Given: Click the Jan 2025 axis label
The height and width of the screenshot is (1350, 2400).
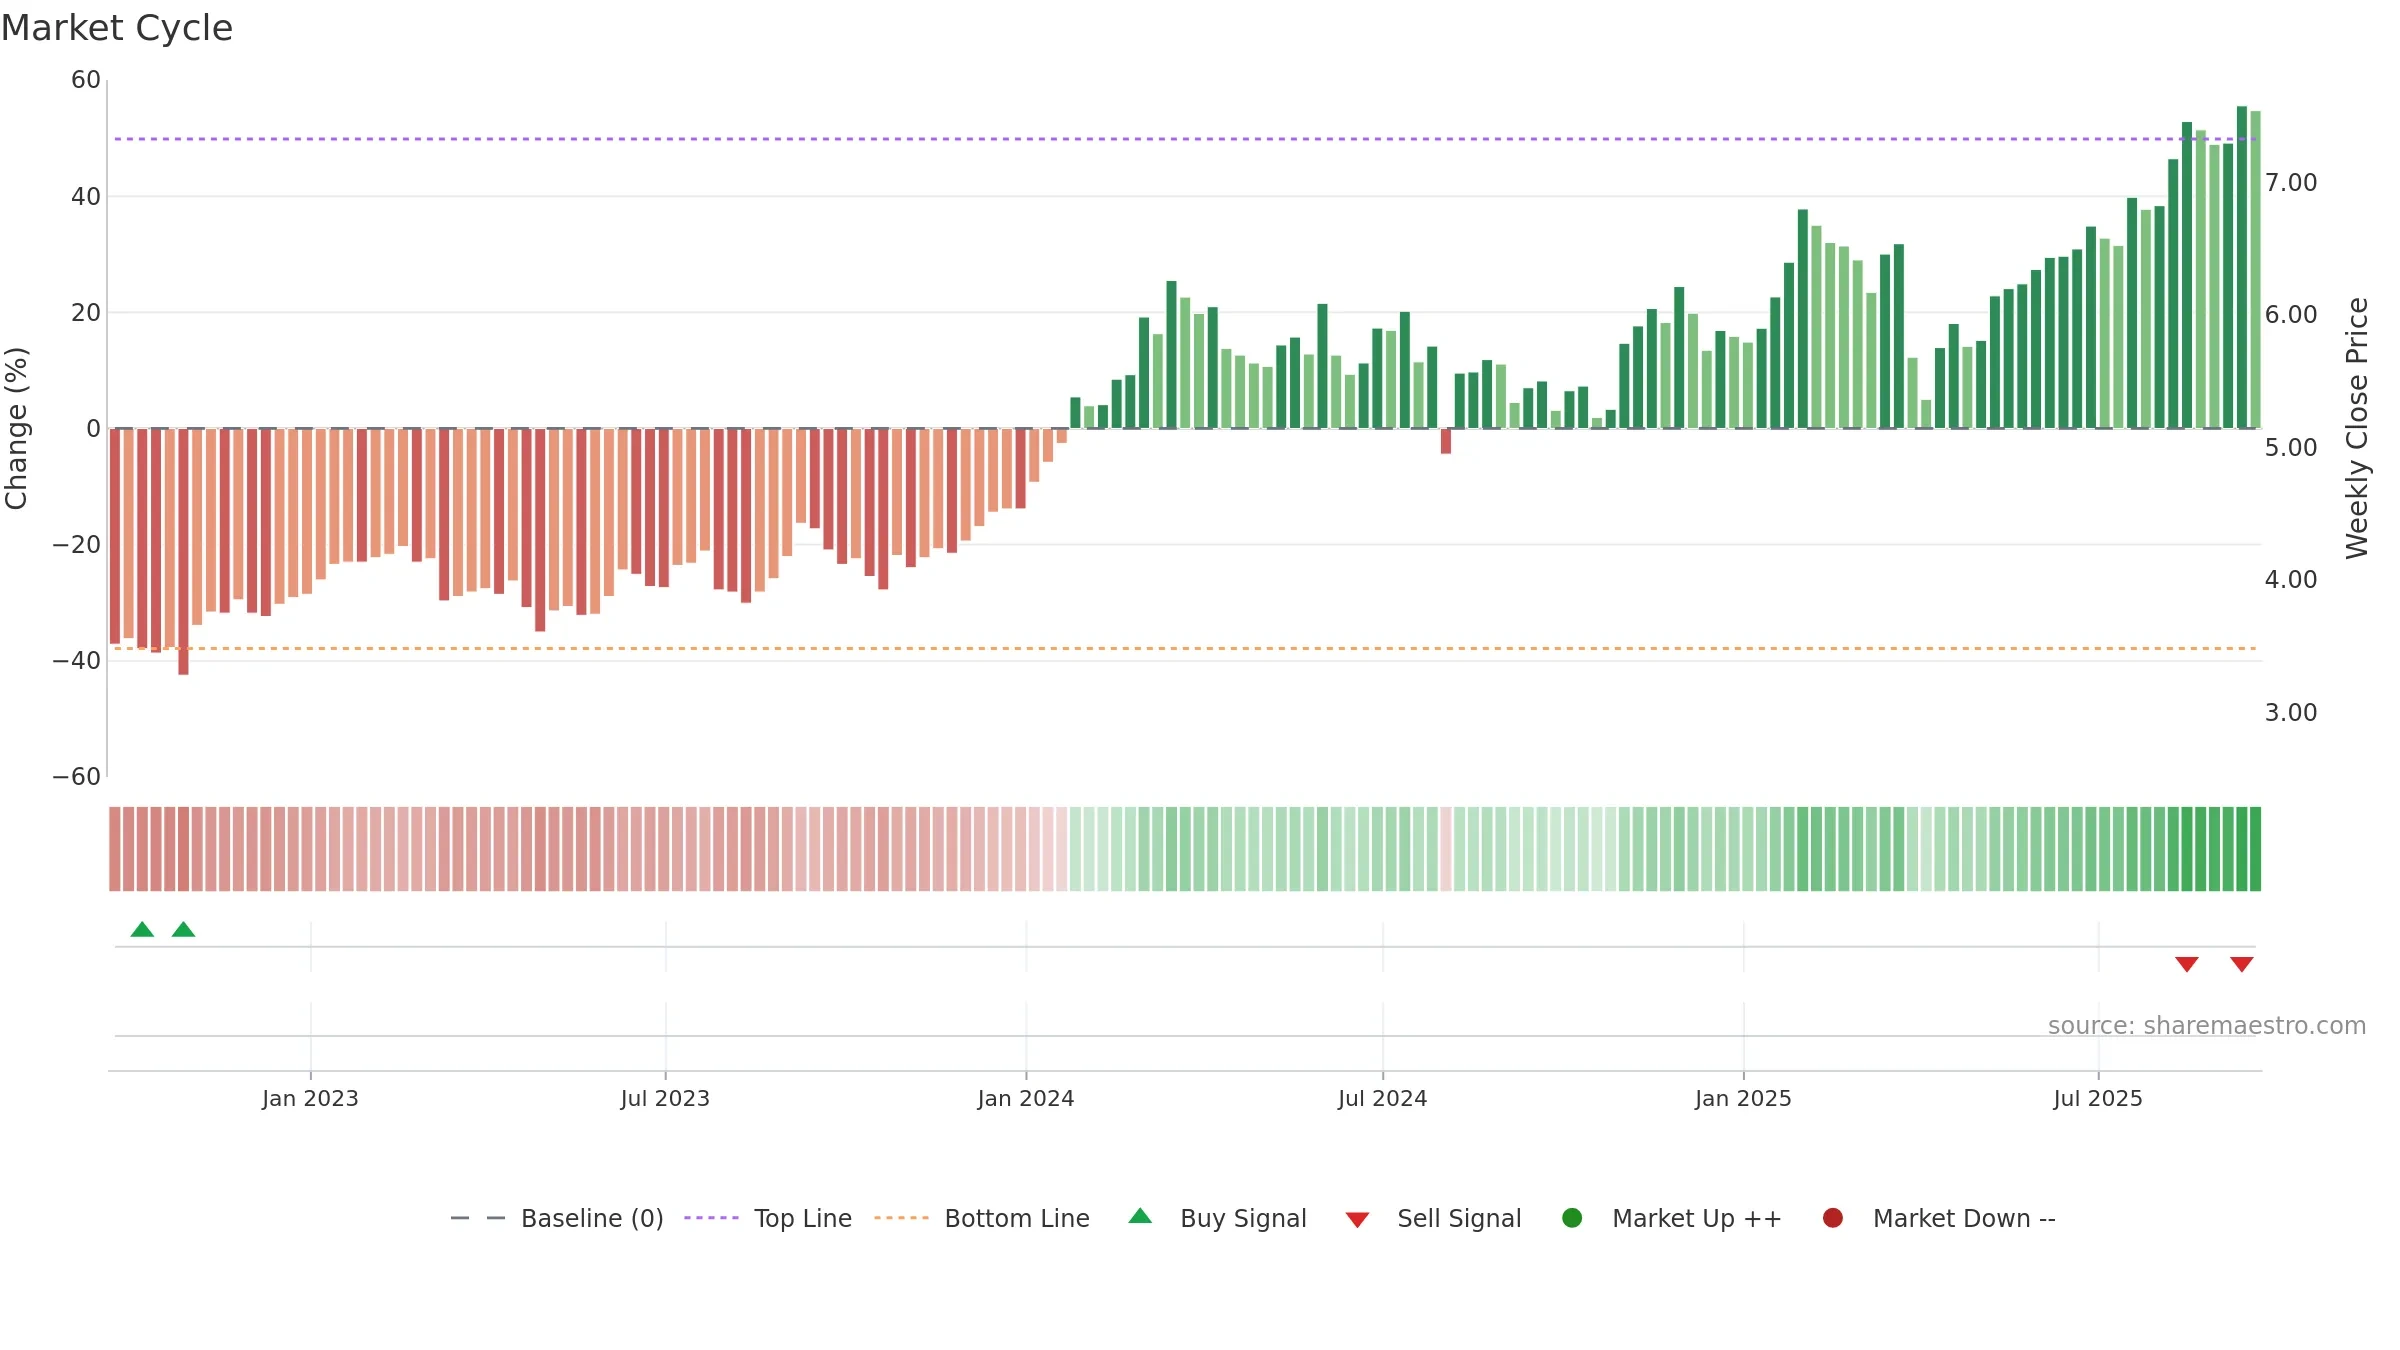Looking at the screenshot, I should click(1743, 1098).
